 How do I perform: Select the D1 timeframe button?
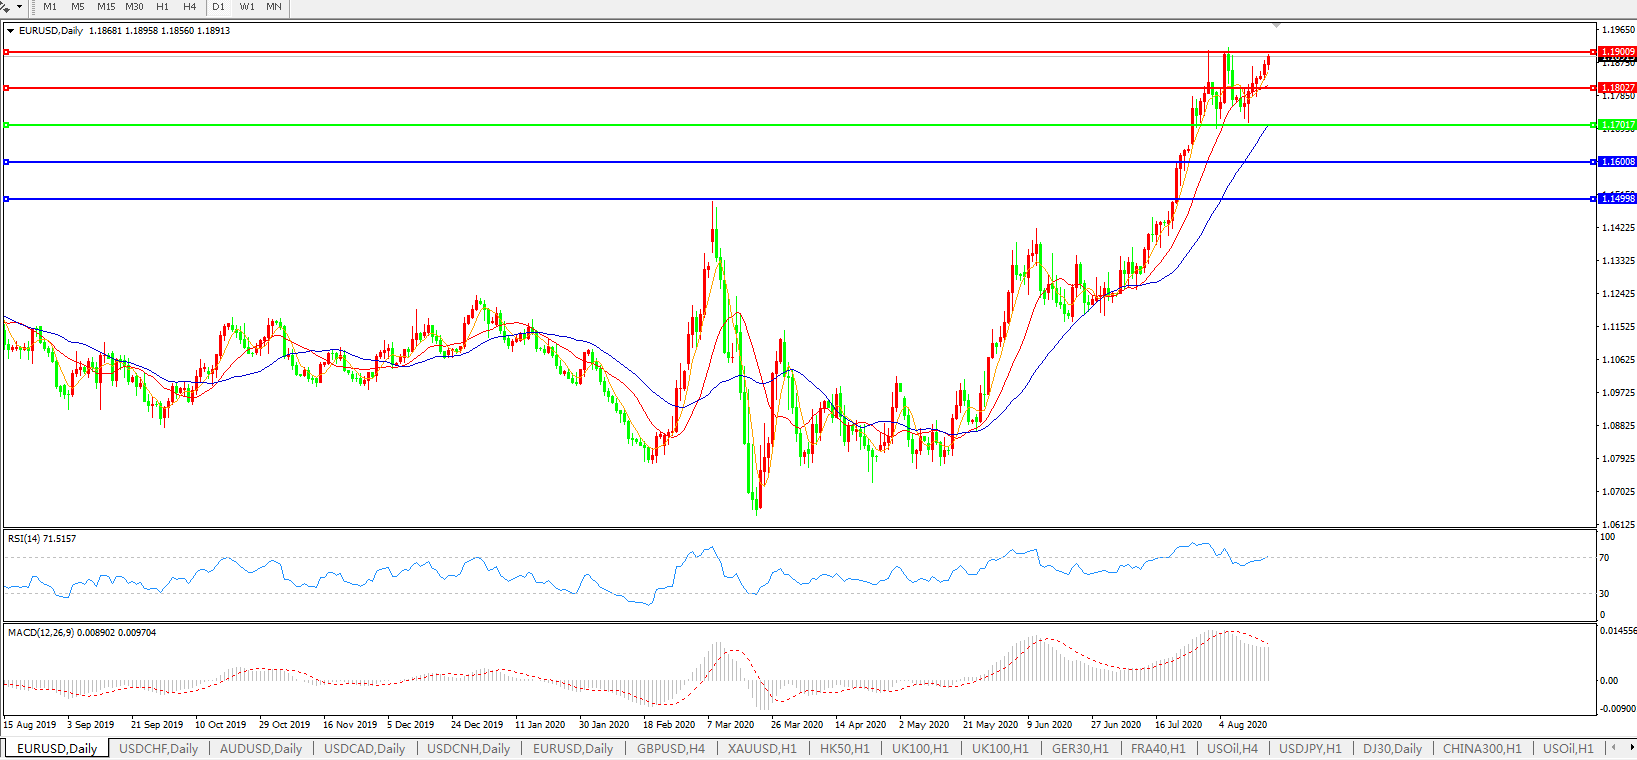click(218, 7)
